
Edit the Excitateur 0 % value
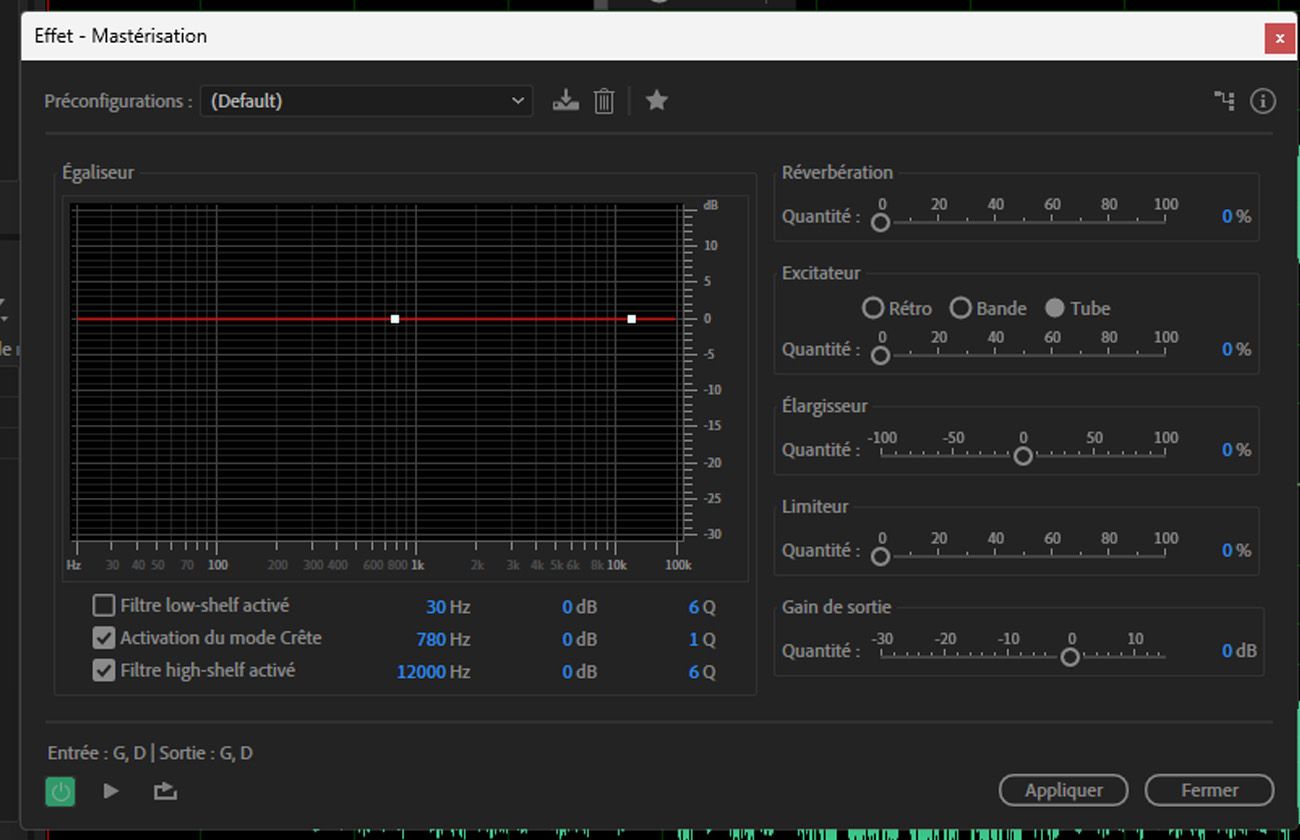click(1227, 349)
